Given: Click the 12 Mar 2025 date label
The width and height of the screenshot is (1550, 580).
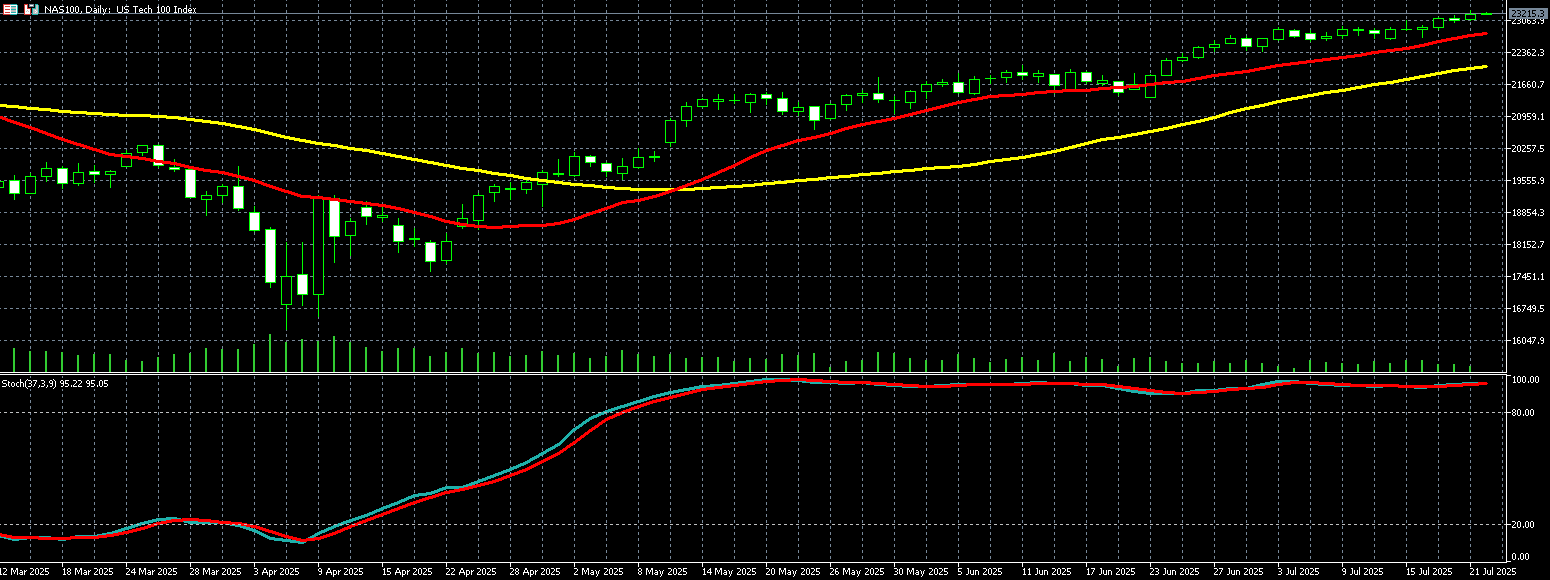Looking at the screenshot, I should (25, 572).
